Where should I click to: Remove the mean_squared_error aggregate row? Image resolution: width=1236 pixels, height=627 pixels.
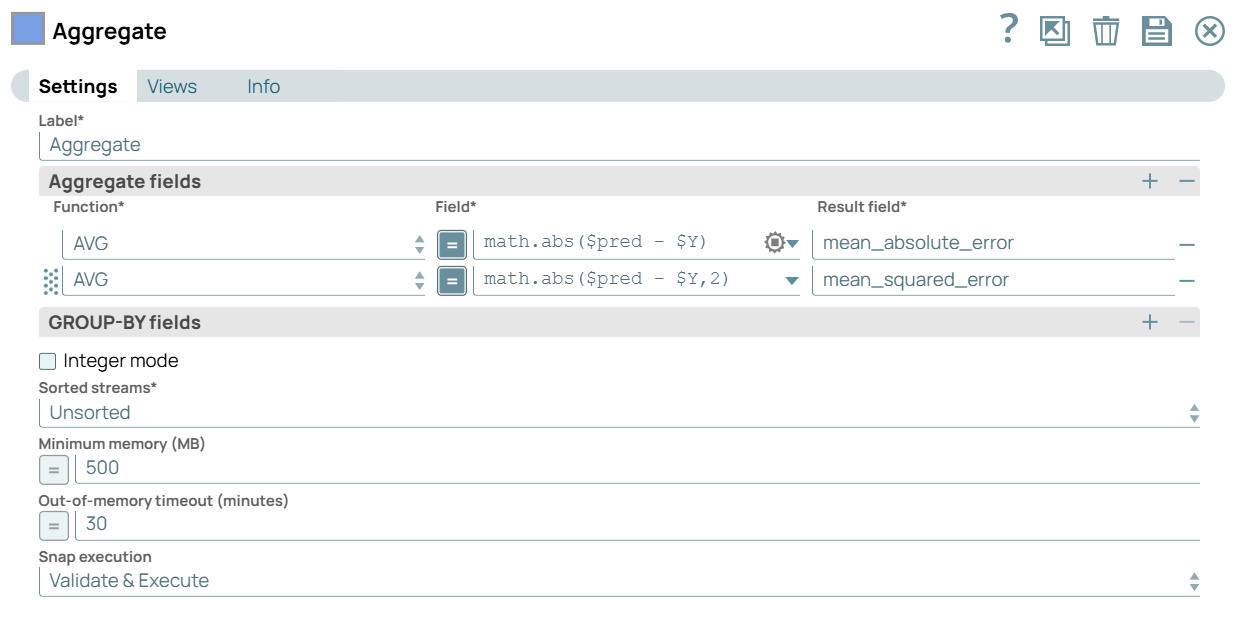click(1186, 280)
